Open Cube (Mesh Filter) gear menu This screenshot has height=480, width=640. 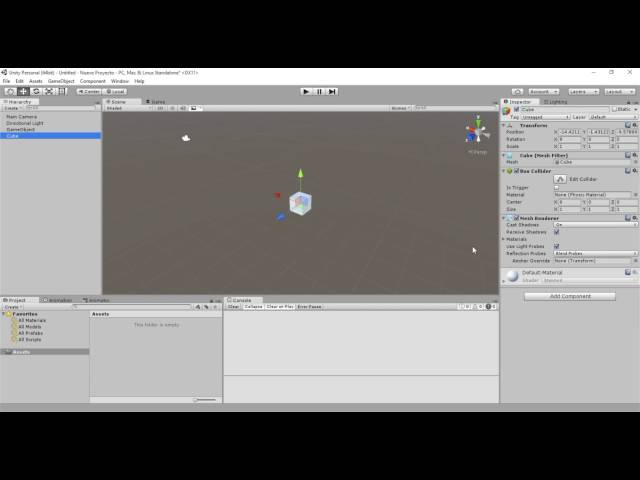[635, 155]
